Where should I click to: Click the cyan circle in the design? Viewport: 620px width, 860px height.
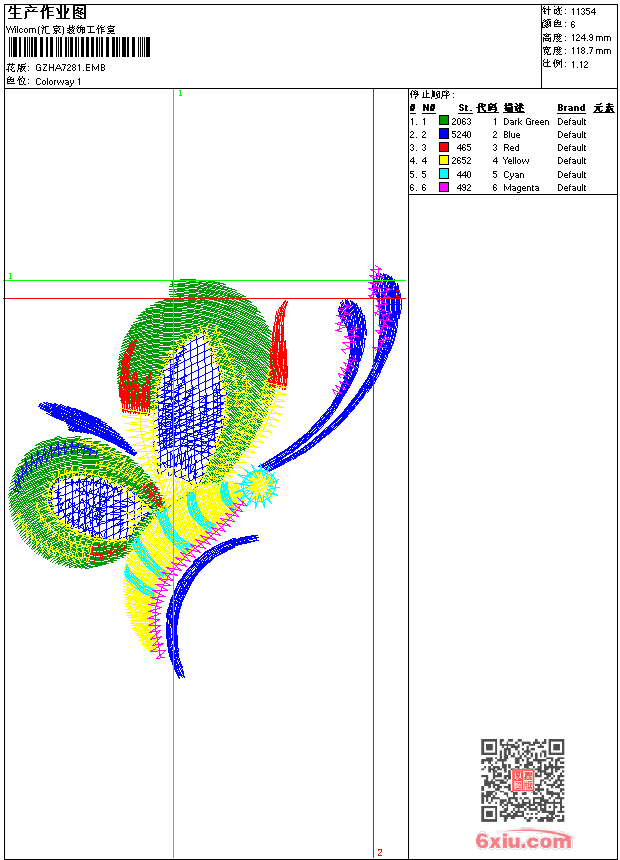(259, 486)
